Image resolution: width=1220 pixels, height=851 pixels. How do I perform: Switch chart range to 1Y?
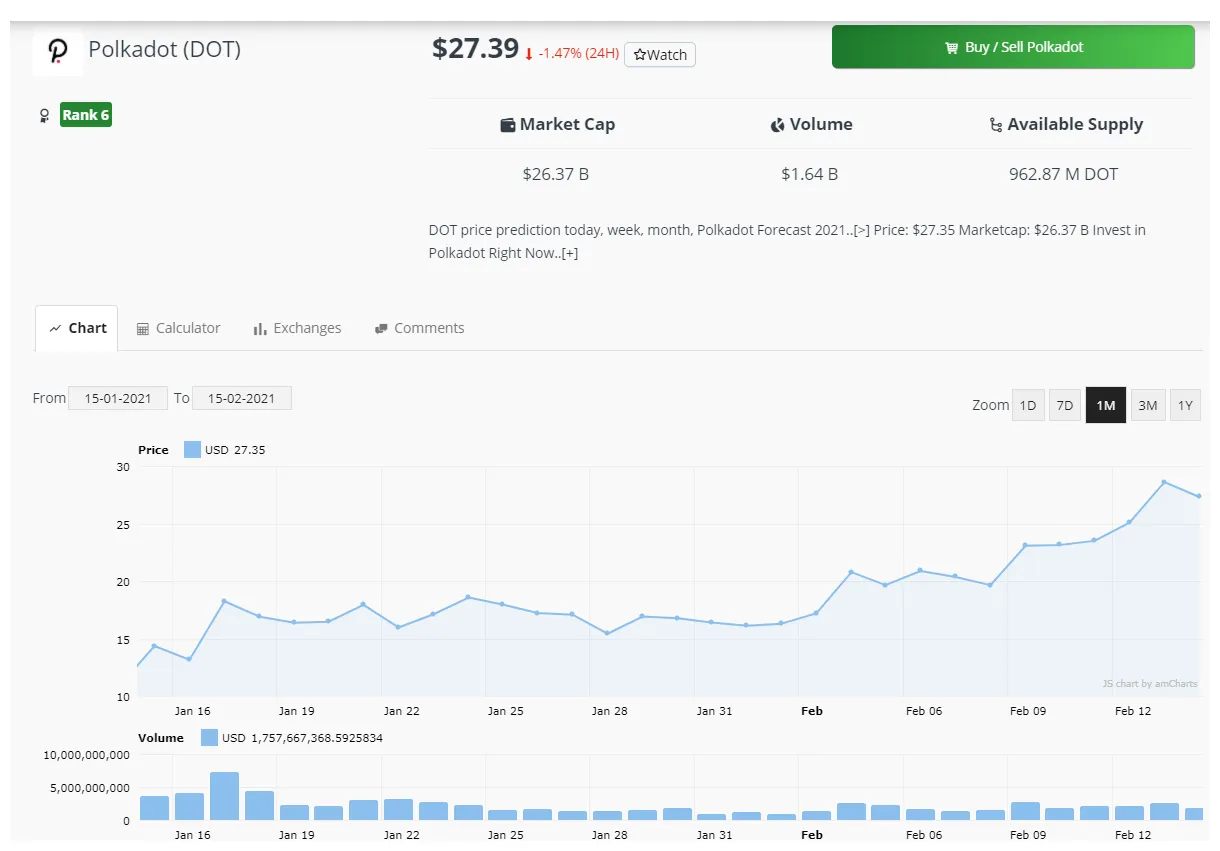tap(1185, 405)
